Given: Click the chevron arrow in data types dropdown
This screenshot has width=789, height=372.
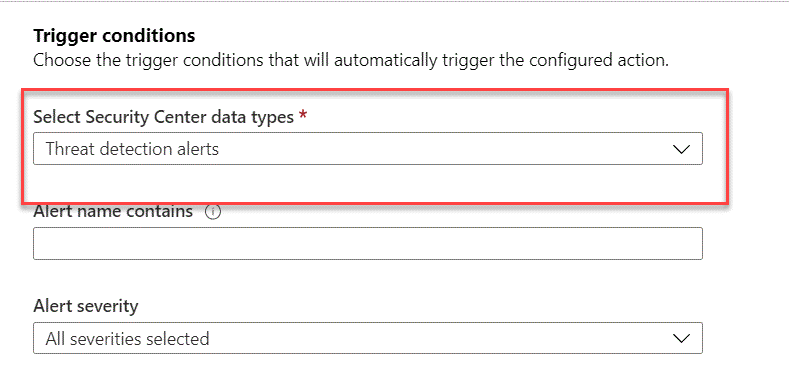Looking at the screenshot, I should 680,149.
